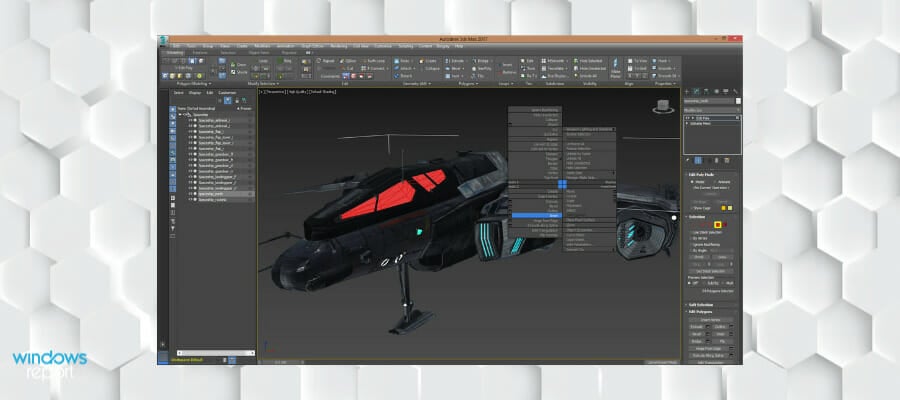
Task: Select the Bridge polygons tool
Action: pyautogui.click(x=482, y=61)
